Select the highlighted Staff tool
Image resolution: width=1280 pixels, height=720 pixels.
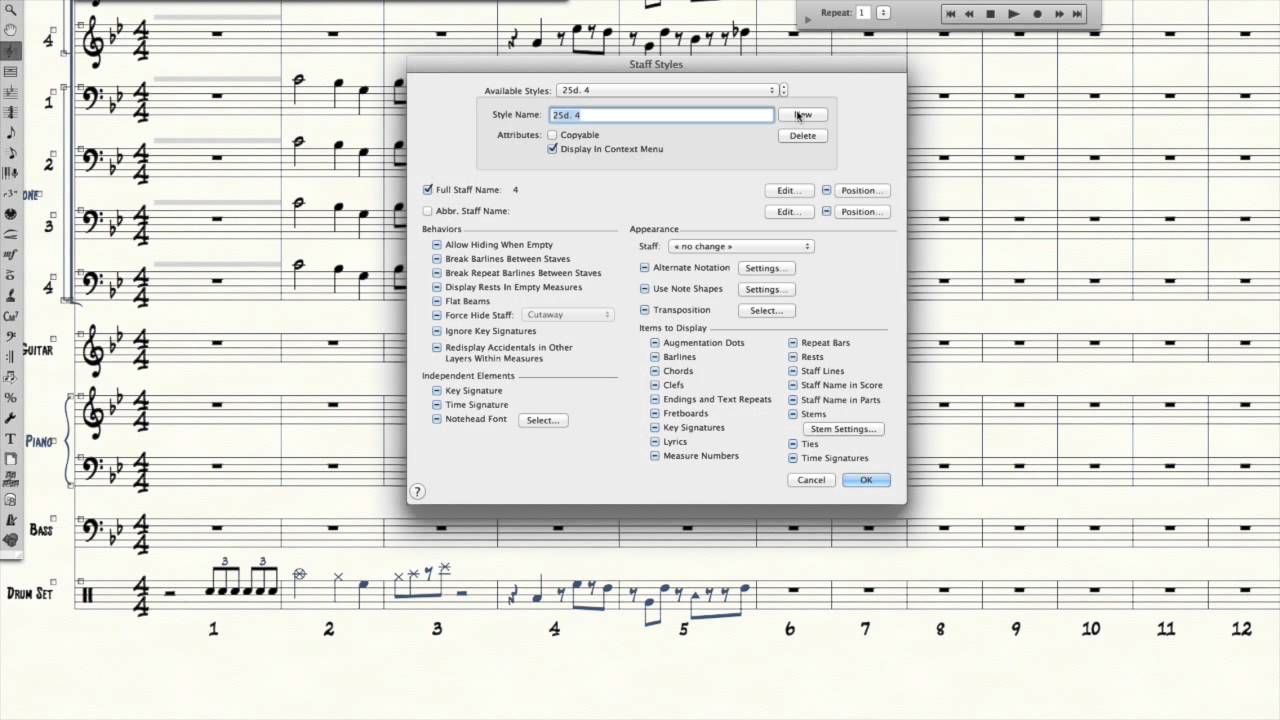coord(10,51)
